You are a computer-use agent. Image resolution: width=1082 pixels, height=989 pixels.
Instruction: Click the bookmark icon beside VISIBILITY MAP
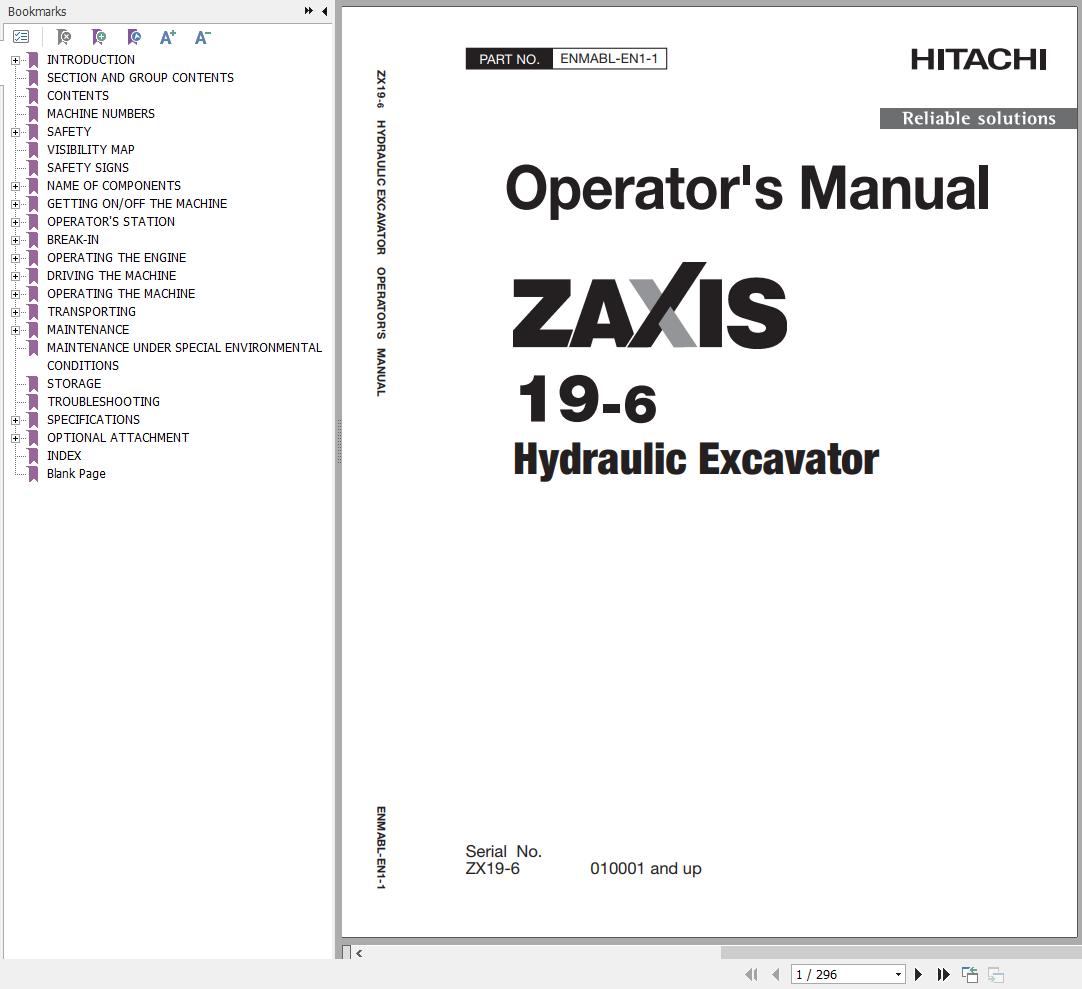32,150
